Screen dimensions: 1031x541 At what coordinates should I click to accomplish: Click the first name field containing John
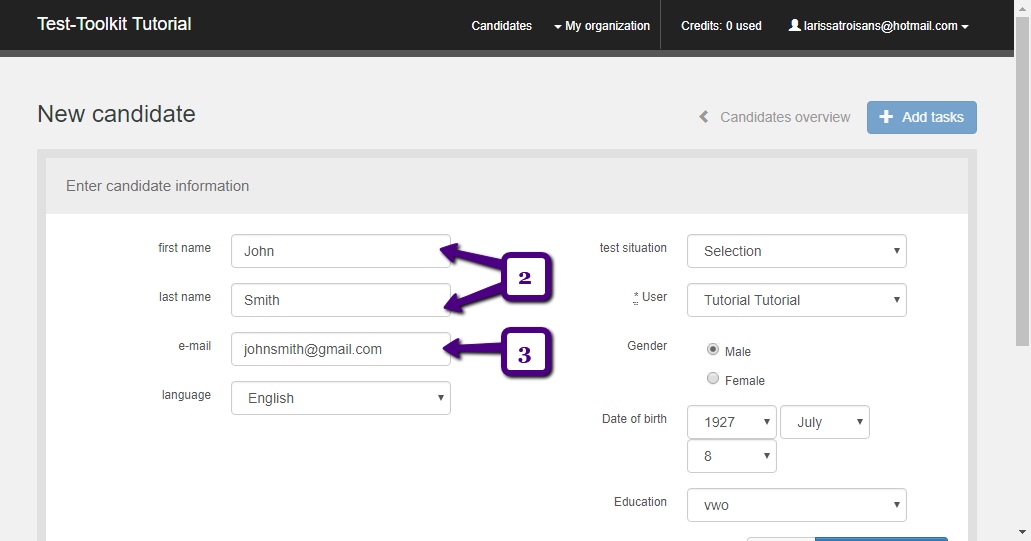(341, 251)
